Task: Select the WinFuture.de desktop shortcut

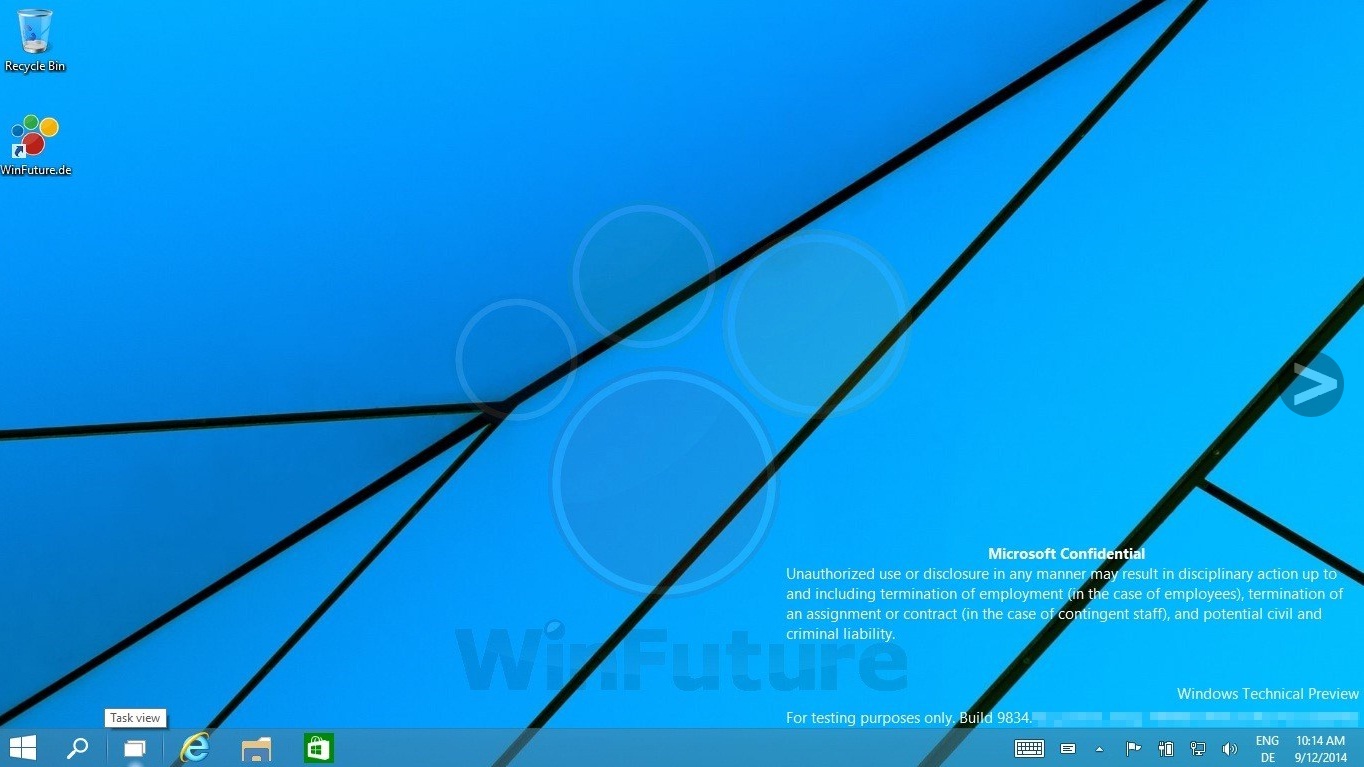Action: (x=35, y=146)
